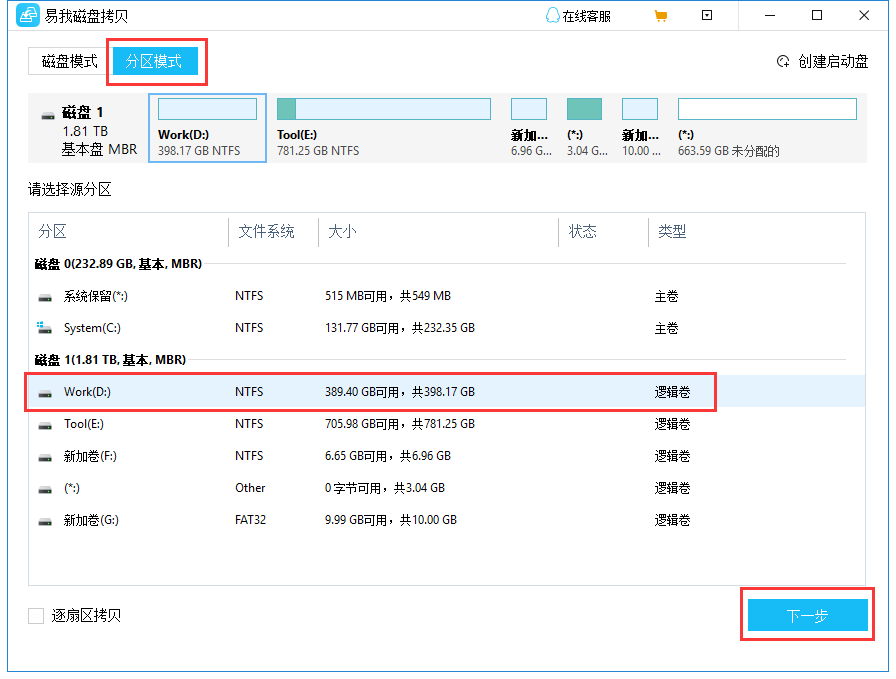Click the drive icon beside 系统保留(*:)
This screenshot has height=679, width=896.
tap(44, 296)
